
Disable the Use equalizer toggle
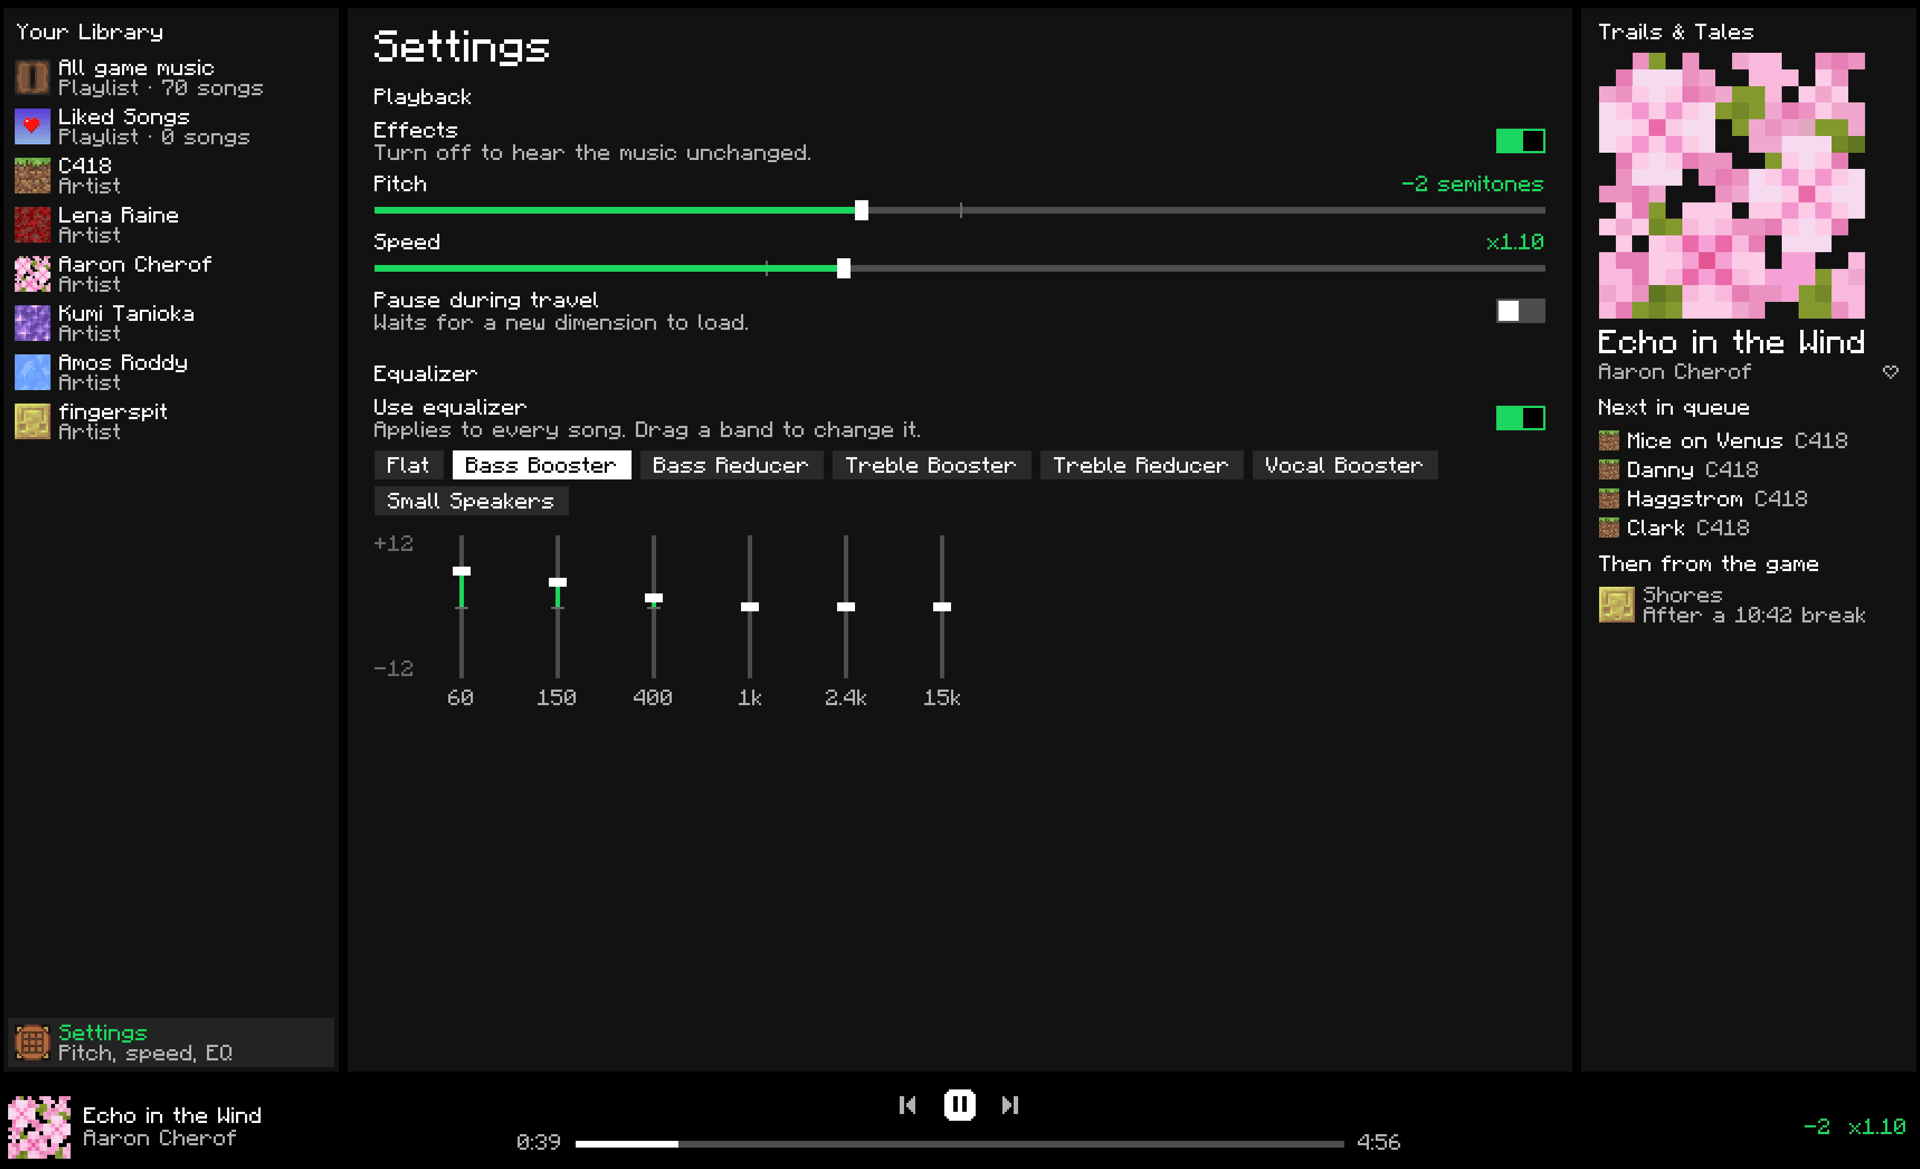pos(1520,418)
